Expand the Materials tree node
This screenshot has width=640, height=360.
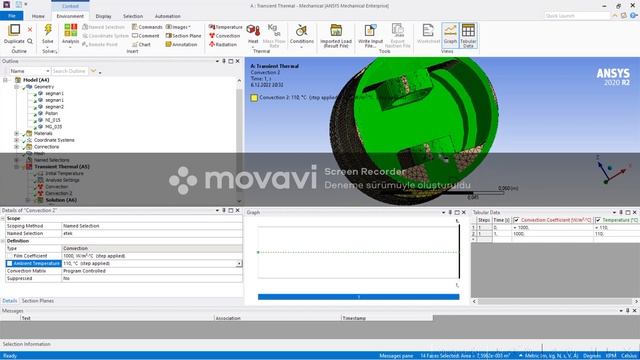click(x=16, y=133)
